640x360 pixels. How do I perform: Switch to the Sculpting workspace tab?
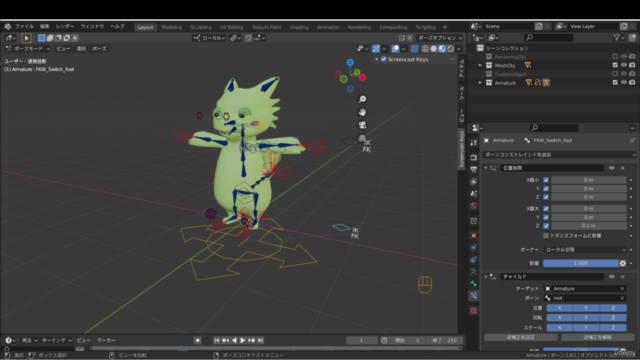(x=201, y=27)
